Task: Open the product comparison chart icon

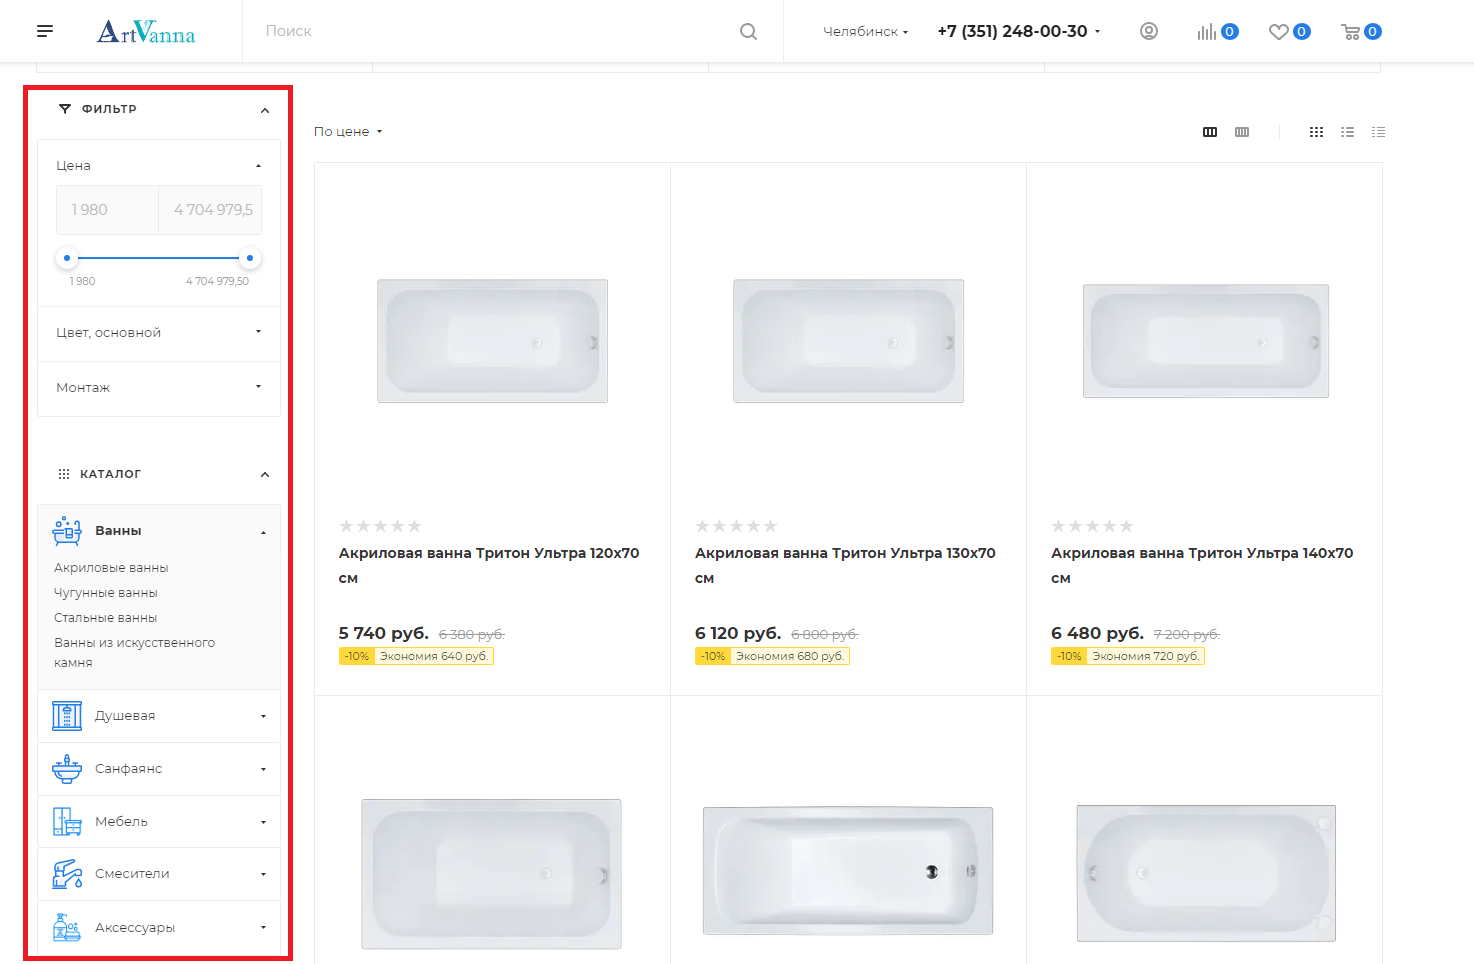Action: 1207,32
